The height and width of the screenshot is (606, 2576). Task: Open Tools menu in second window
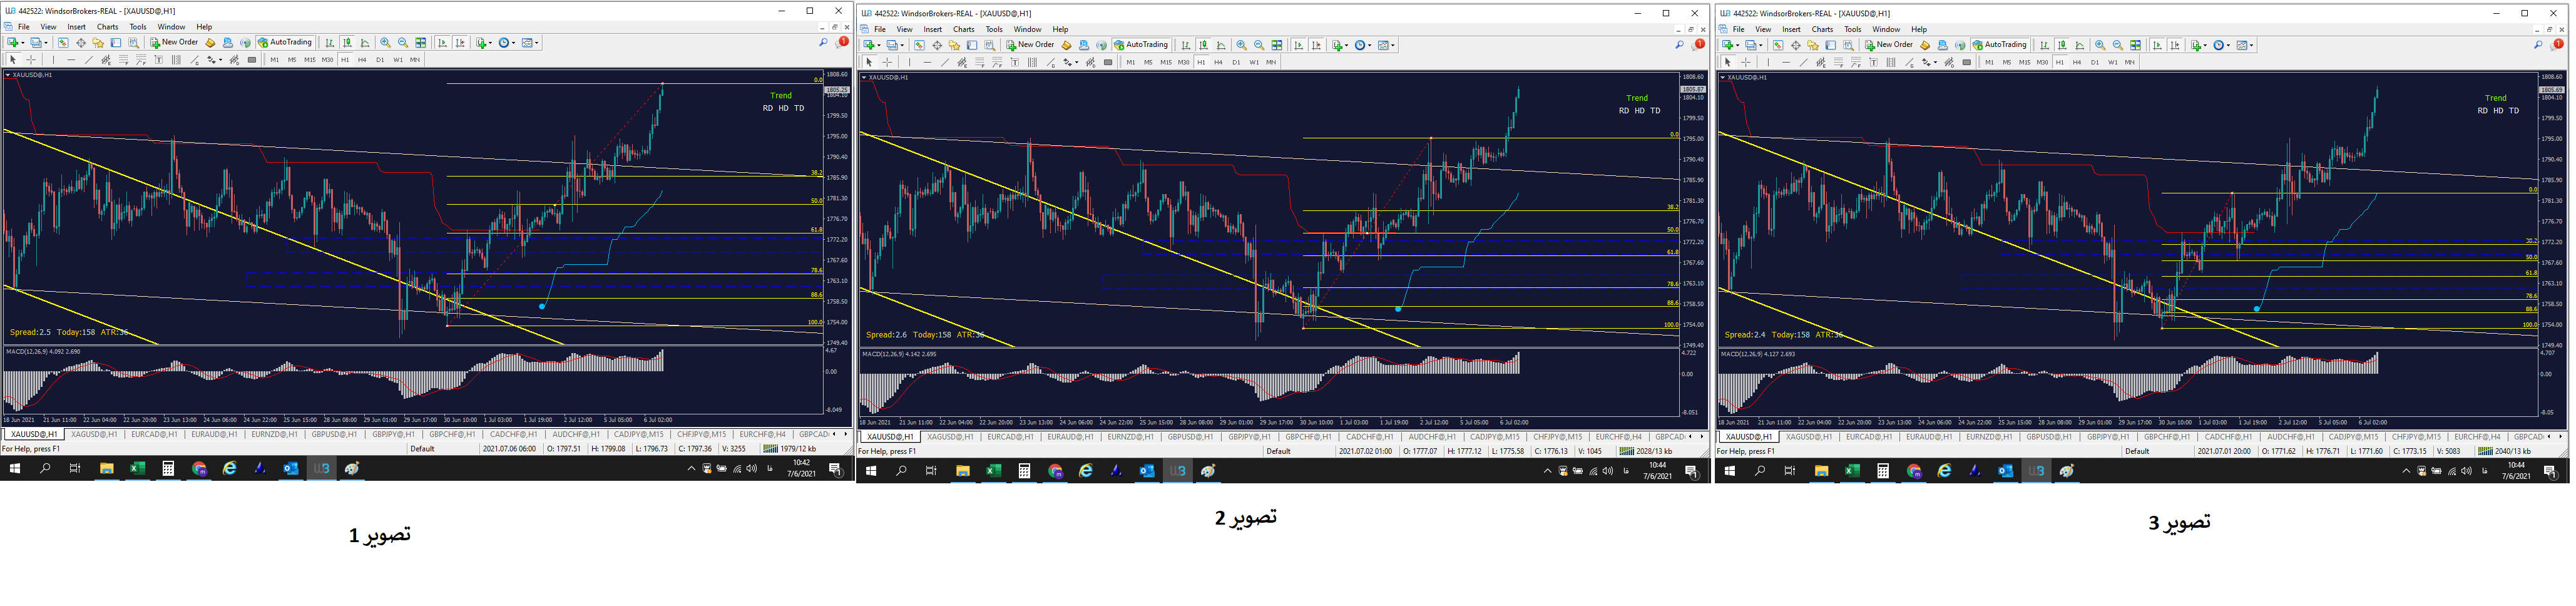(x=994, y=29)
